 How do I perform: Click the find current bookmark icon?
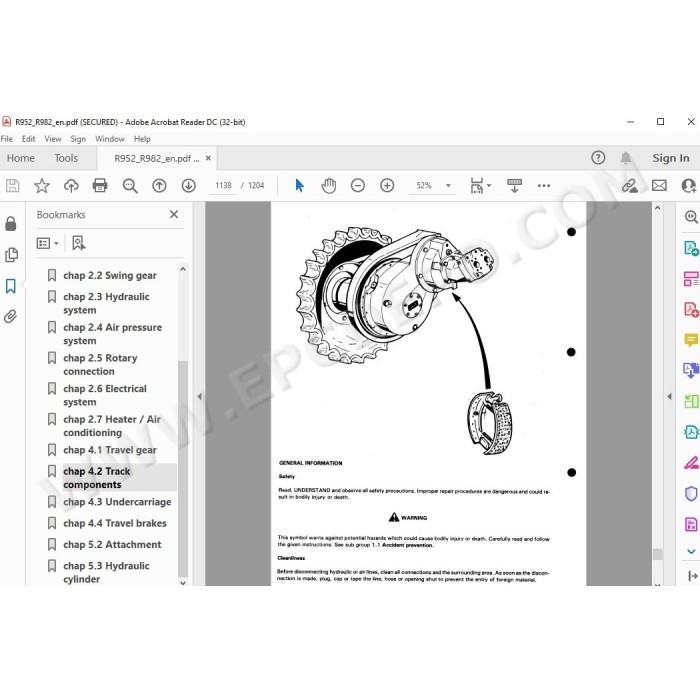pos(79,243)
